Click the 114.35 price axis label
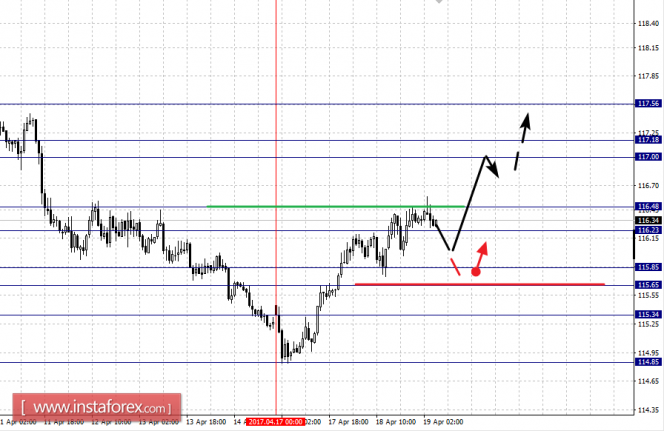The width and height of the screenshot is (664, 431). point(648,410)
